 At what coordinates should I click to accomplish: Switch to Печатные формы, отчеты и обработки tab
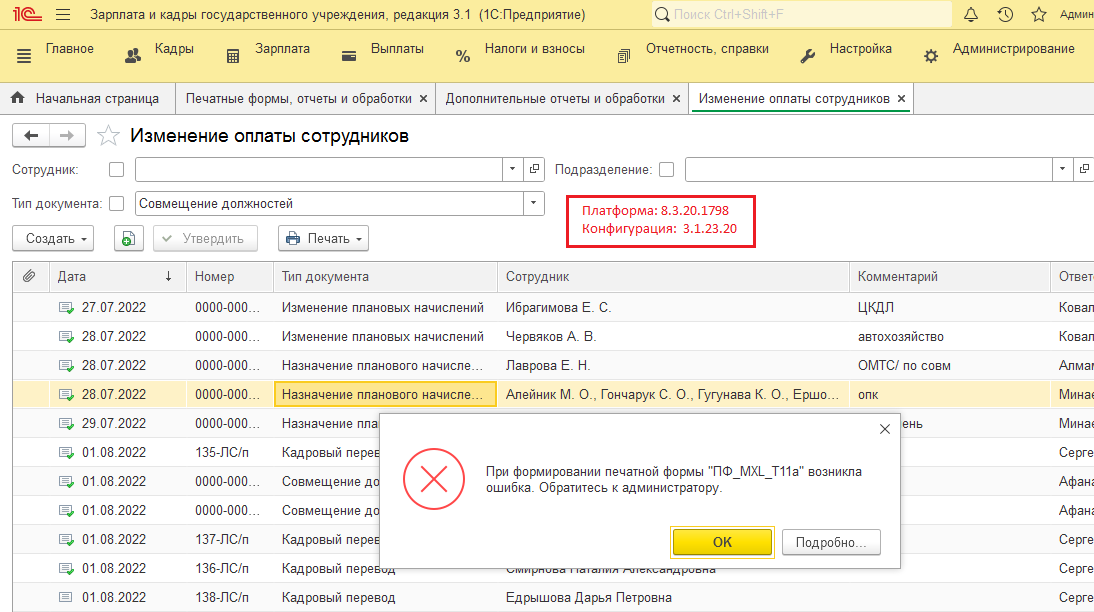(x=299, y=99)
